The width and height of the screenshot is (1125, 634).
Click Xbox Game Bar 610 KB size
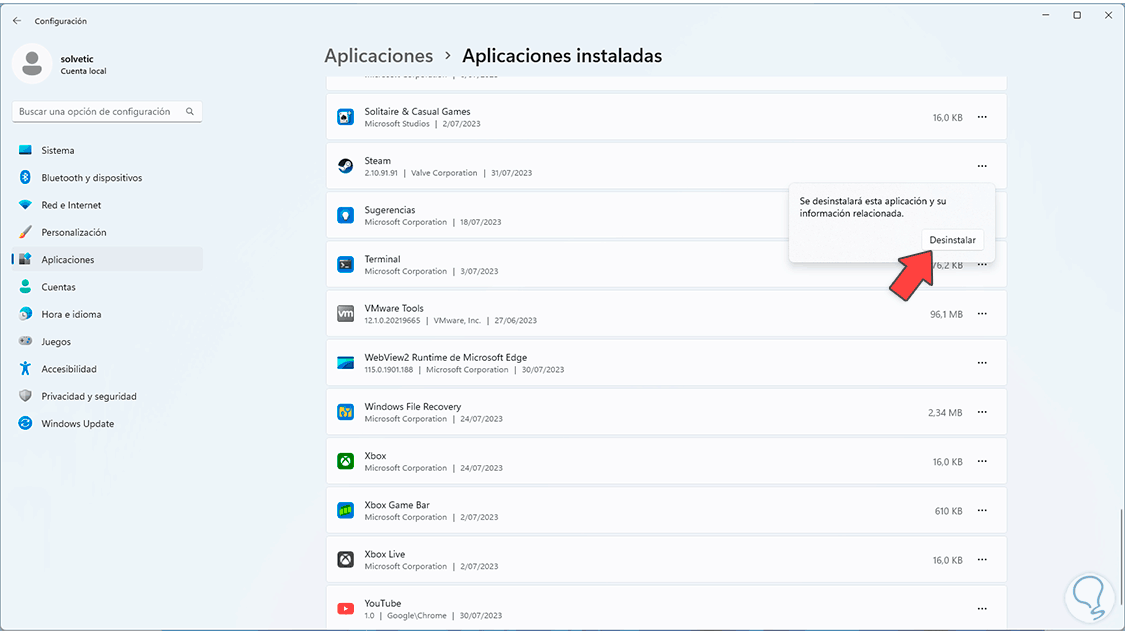949,511
